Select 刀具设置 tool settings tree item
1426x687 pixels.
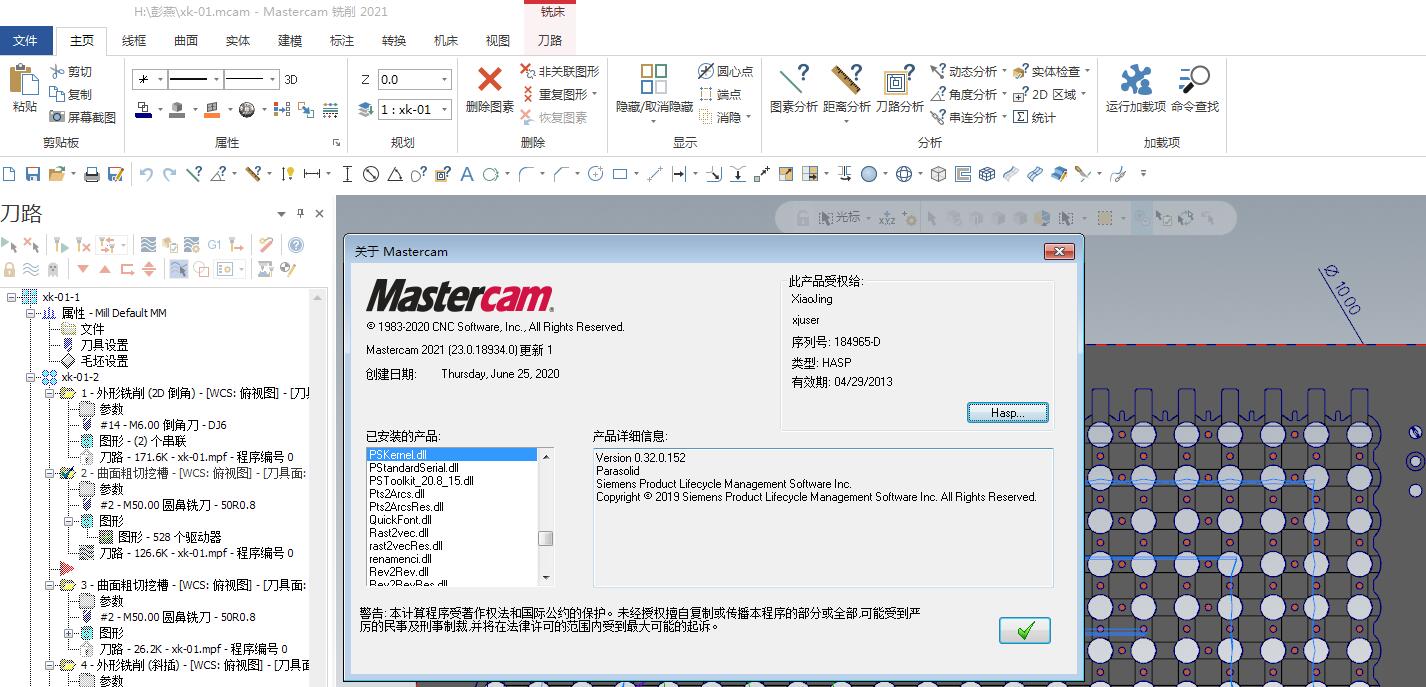(x=95, y=345)
